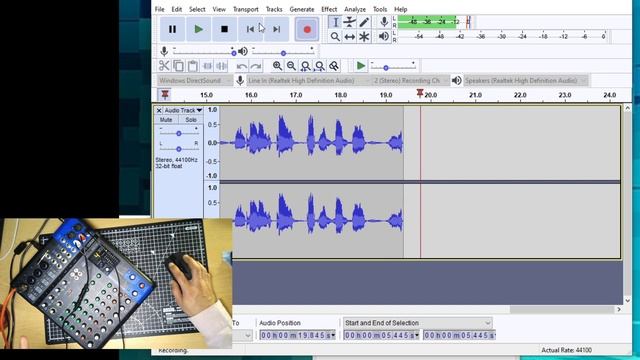The image size is (640, 360).
Task: Click the recording meter microphone icon
Action: (x=384, y=22)
